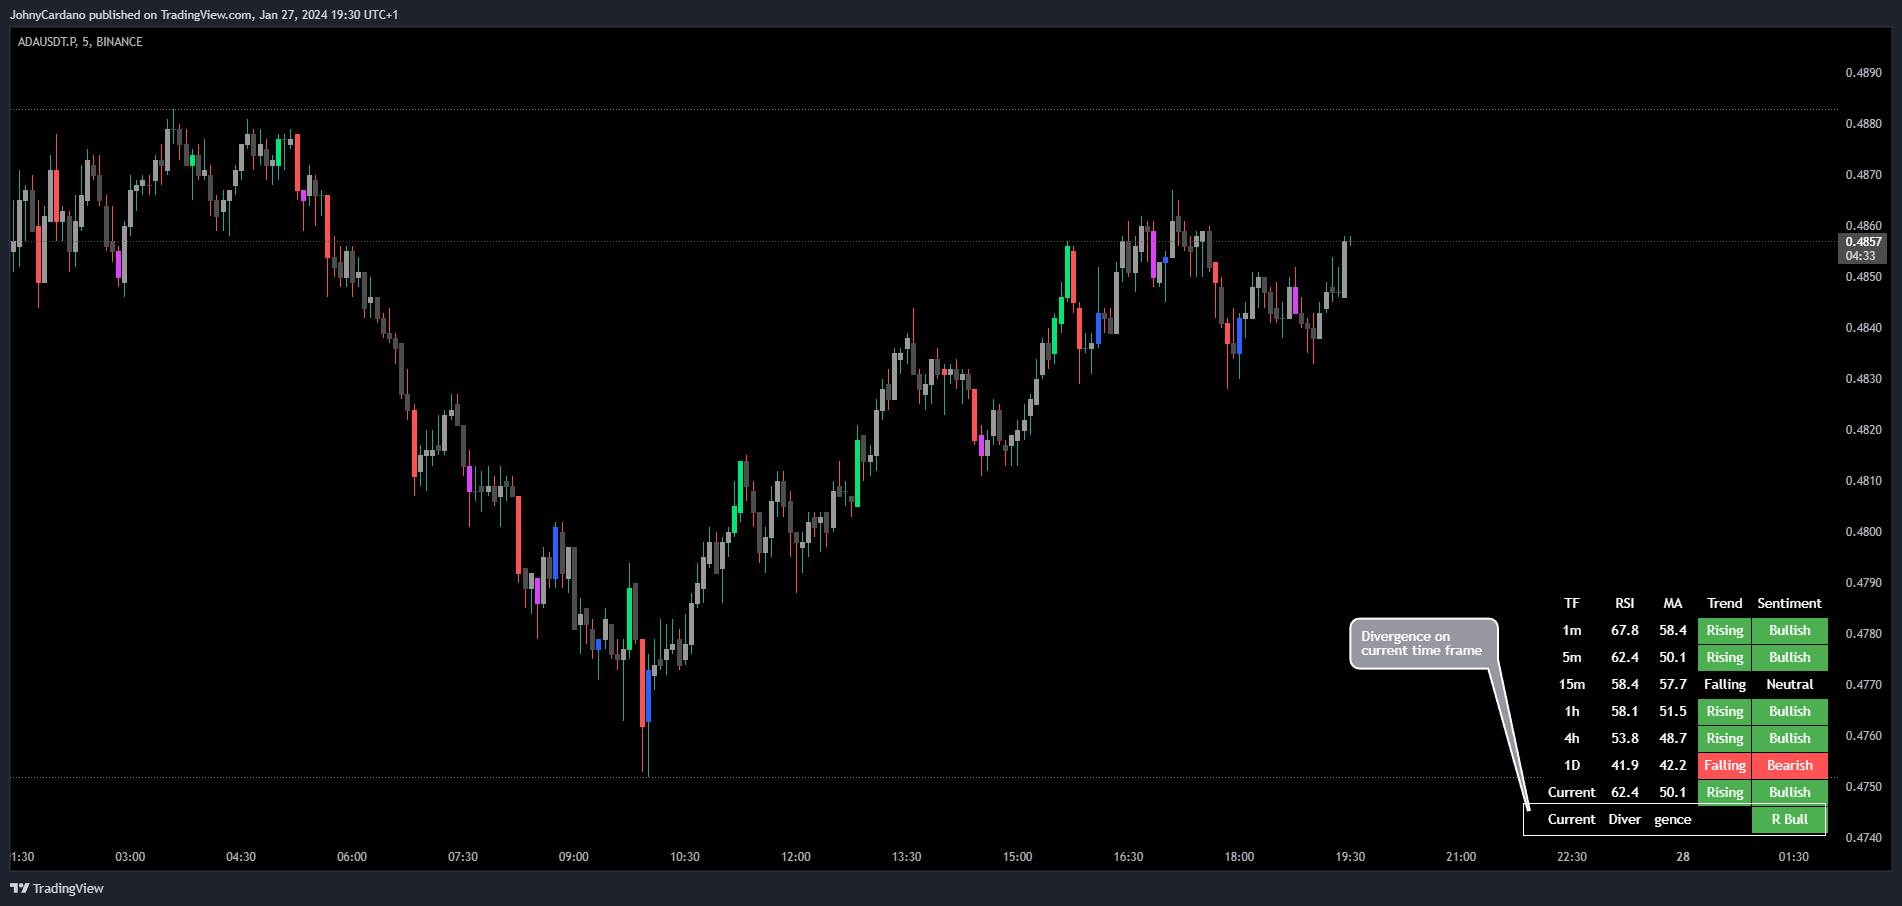Click the 15m row Neutral sentiment cell

tap(1789, 684)
